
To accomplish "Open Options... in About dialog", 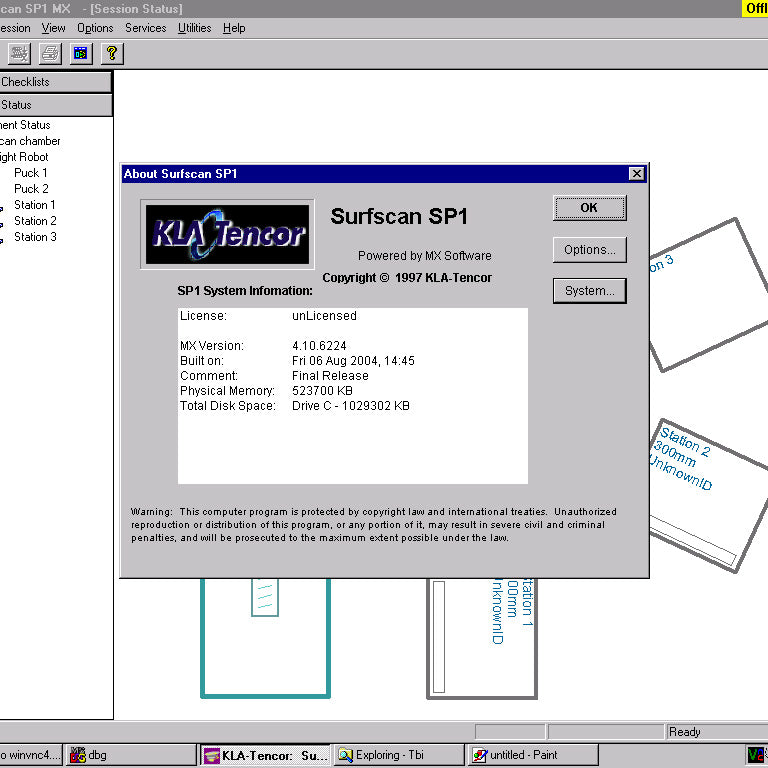I will [x=590, y=250].
